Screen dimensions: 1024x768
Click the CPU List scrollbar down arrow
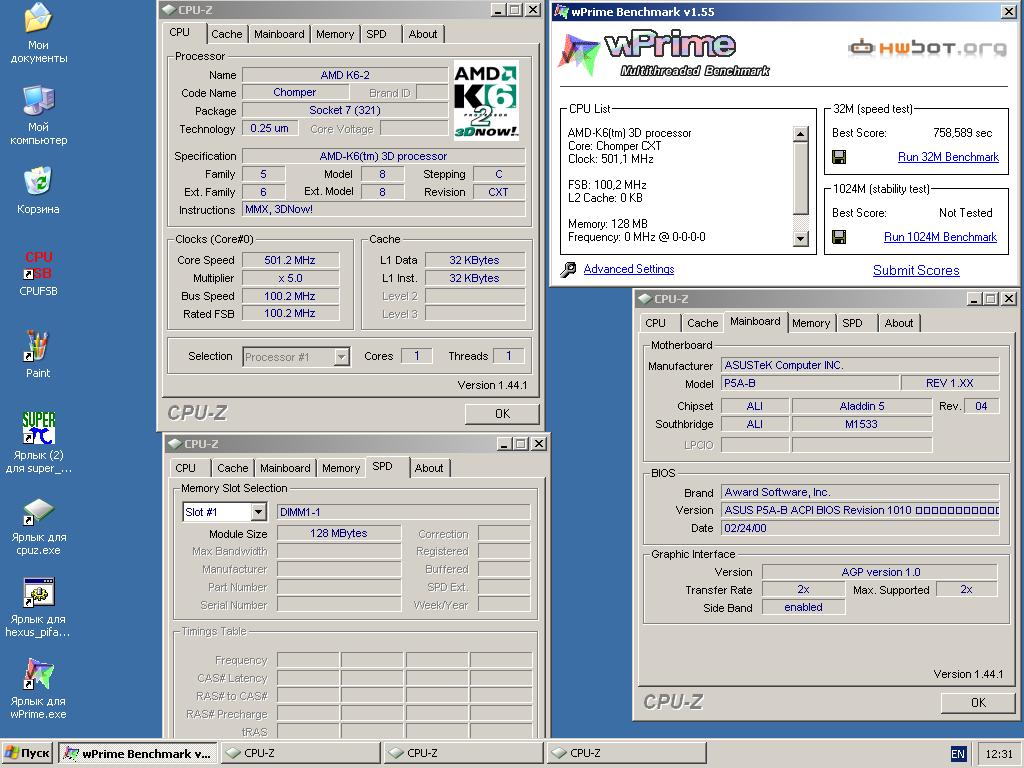801,239
